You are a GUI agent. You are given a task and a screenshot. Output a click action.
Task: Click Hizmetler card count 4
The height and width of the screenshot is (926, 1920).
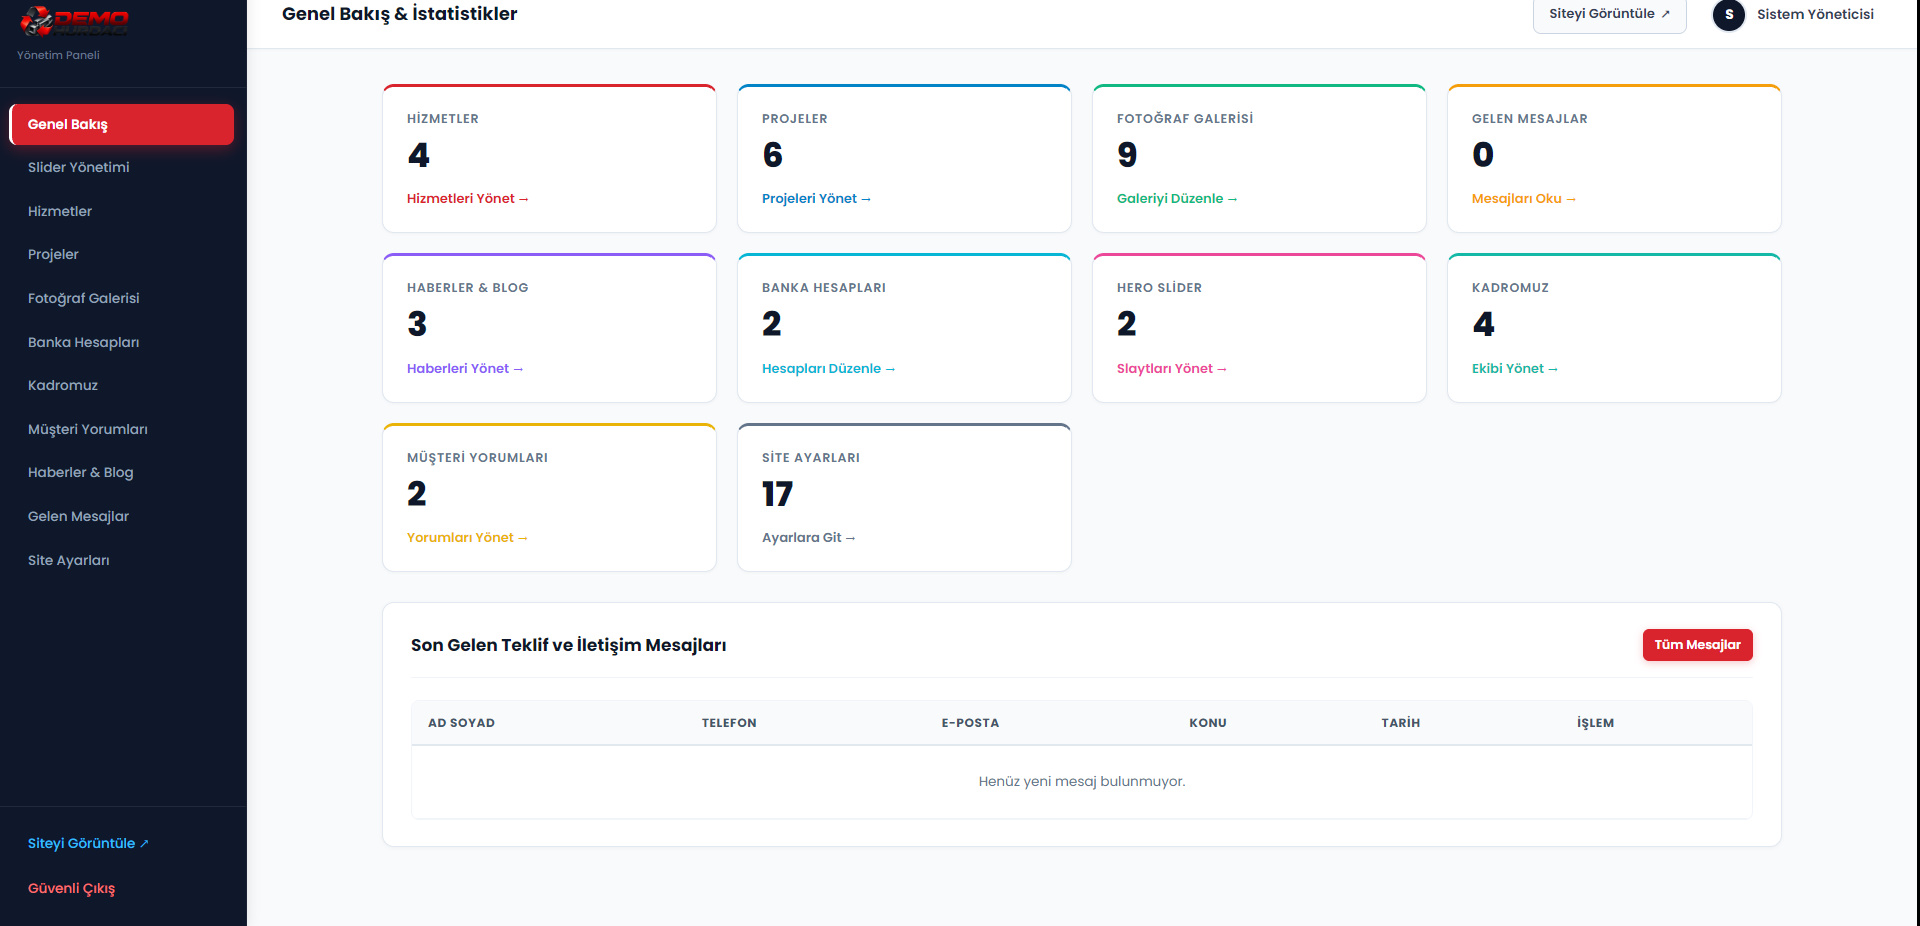(418, 155)
